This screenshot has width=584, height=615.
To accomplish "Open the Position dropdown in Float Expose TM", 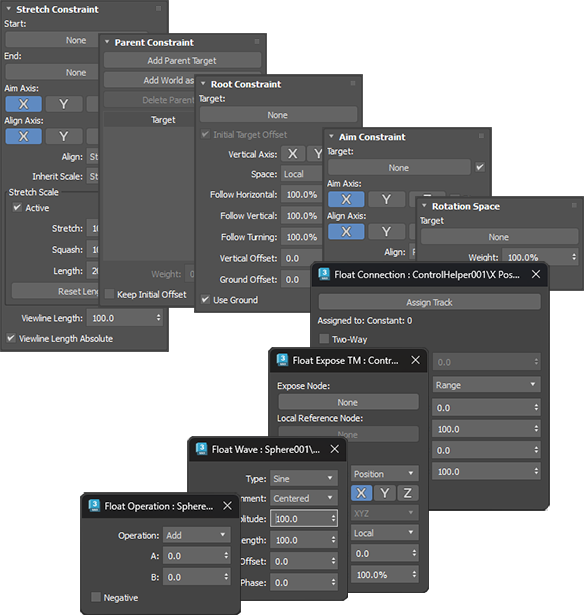I will [x=385, y=473].
